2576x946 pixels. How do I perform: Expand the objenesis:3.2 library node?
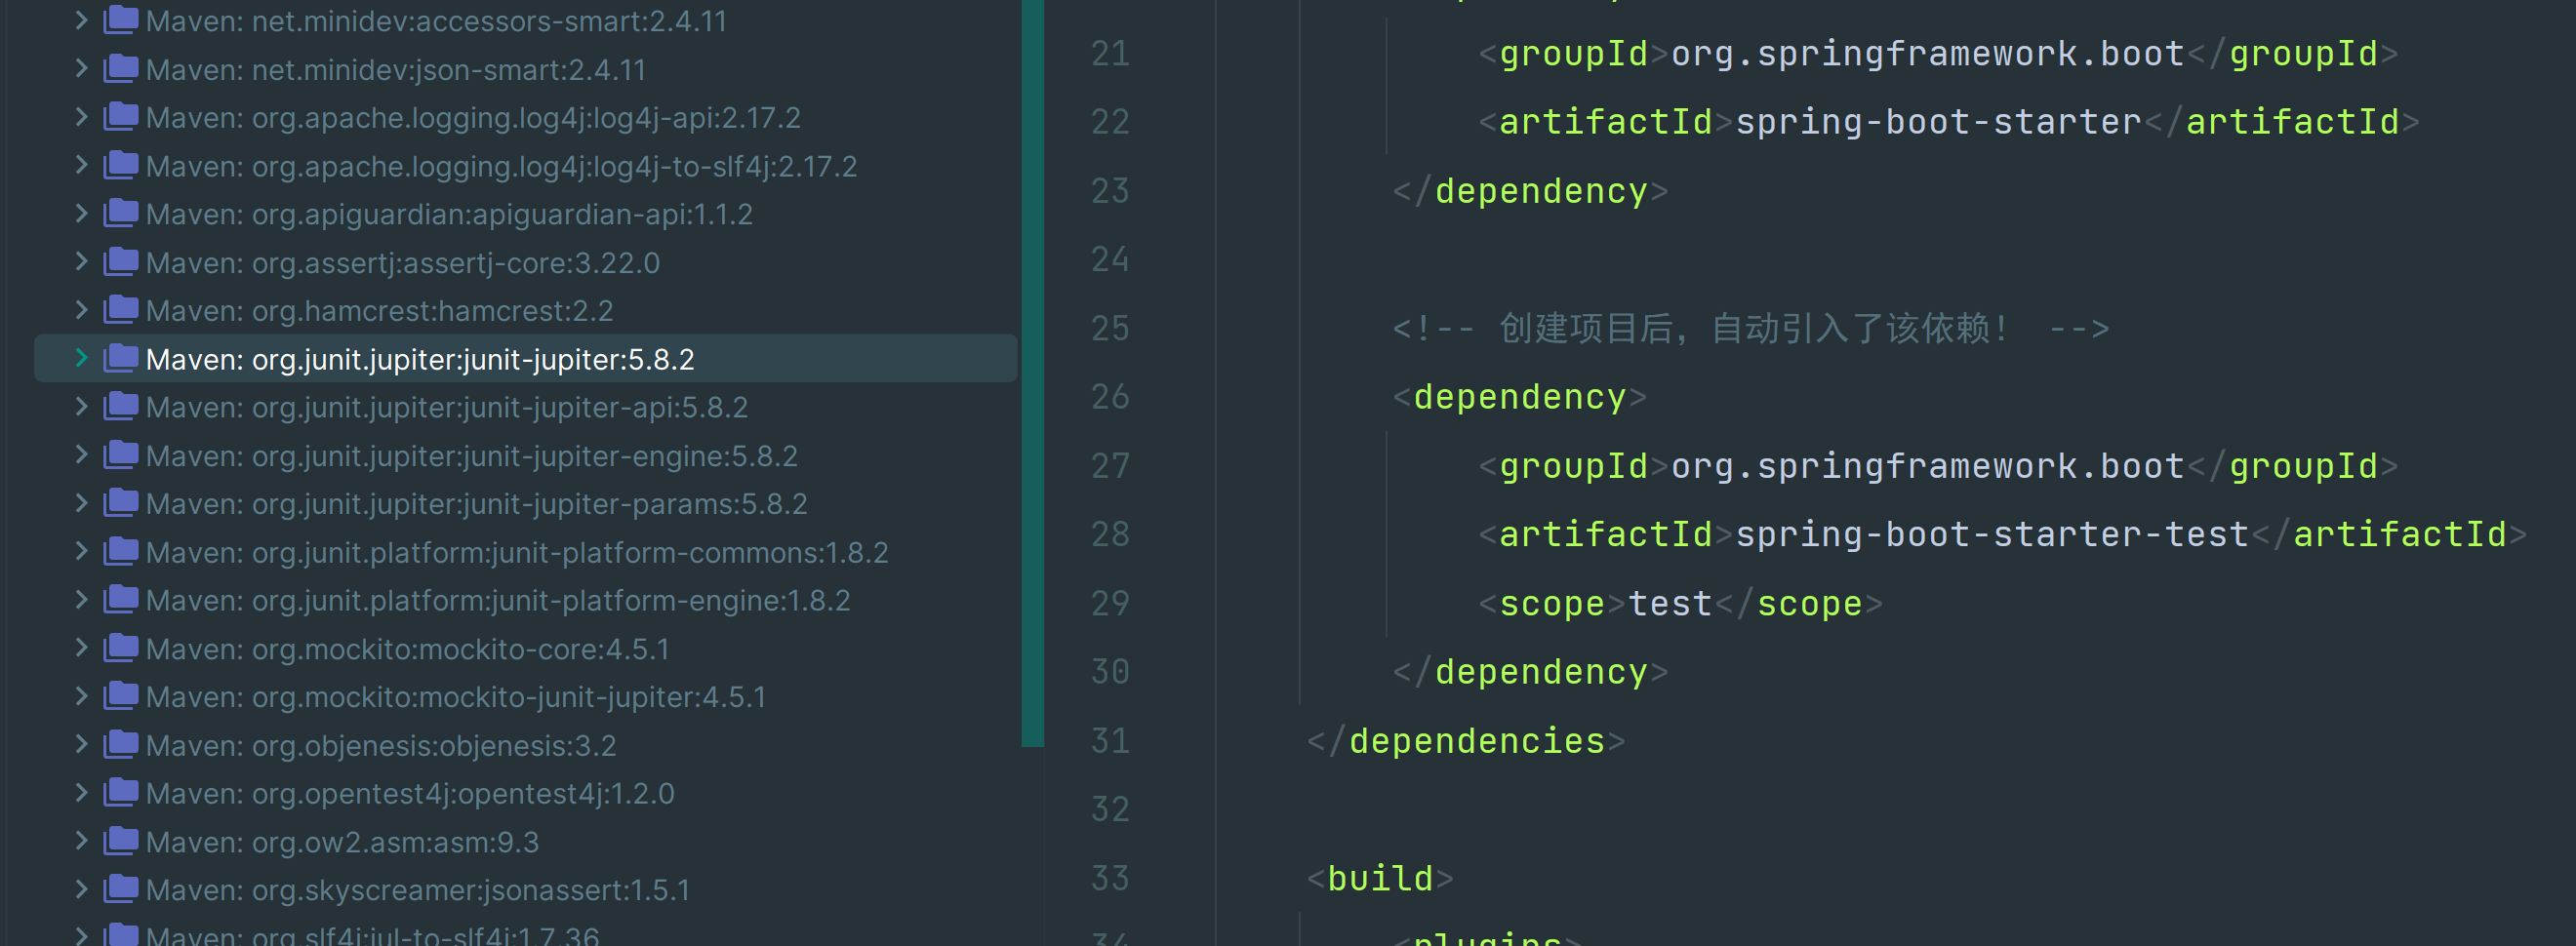82,744
